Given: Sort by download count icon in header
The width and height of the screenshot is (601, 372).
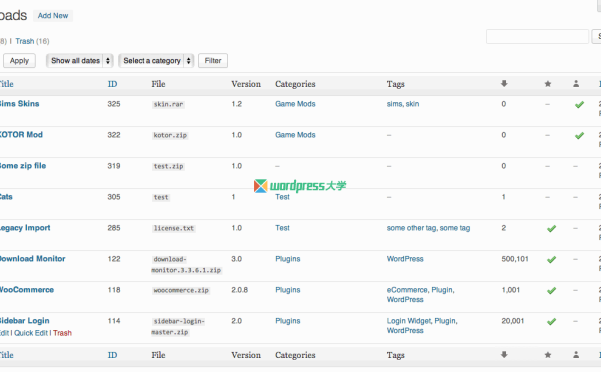Looking at the screenshot, I should 504,84.
